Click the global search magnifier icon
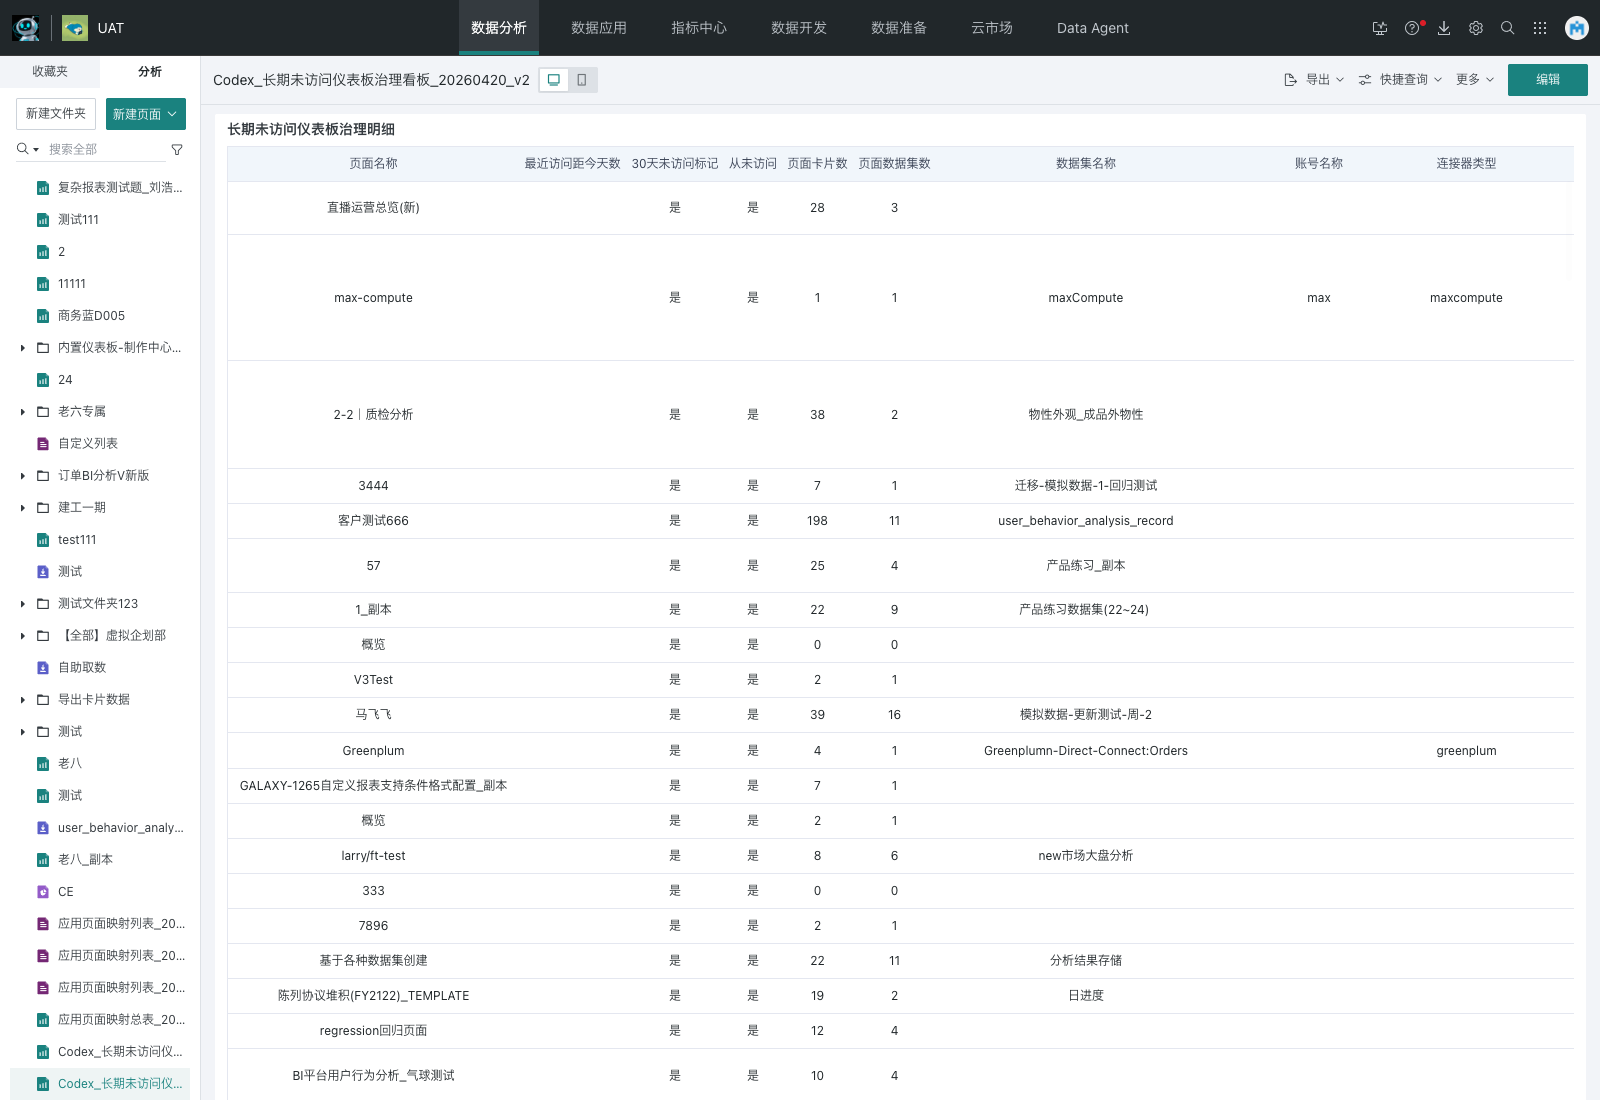Image resolution: width=1600 pixels, height=1100 pixels. click(1508, 28)
